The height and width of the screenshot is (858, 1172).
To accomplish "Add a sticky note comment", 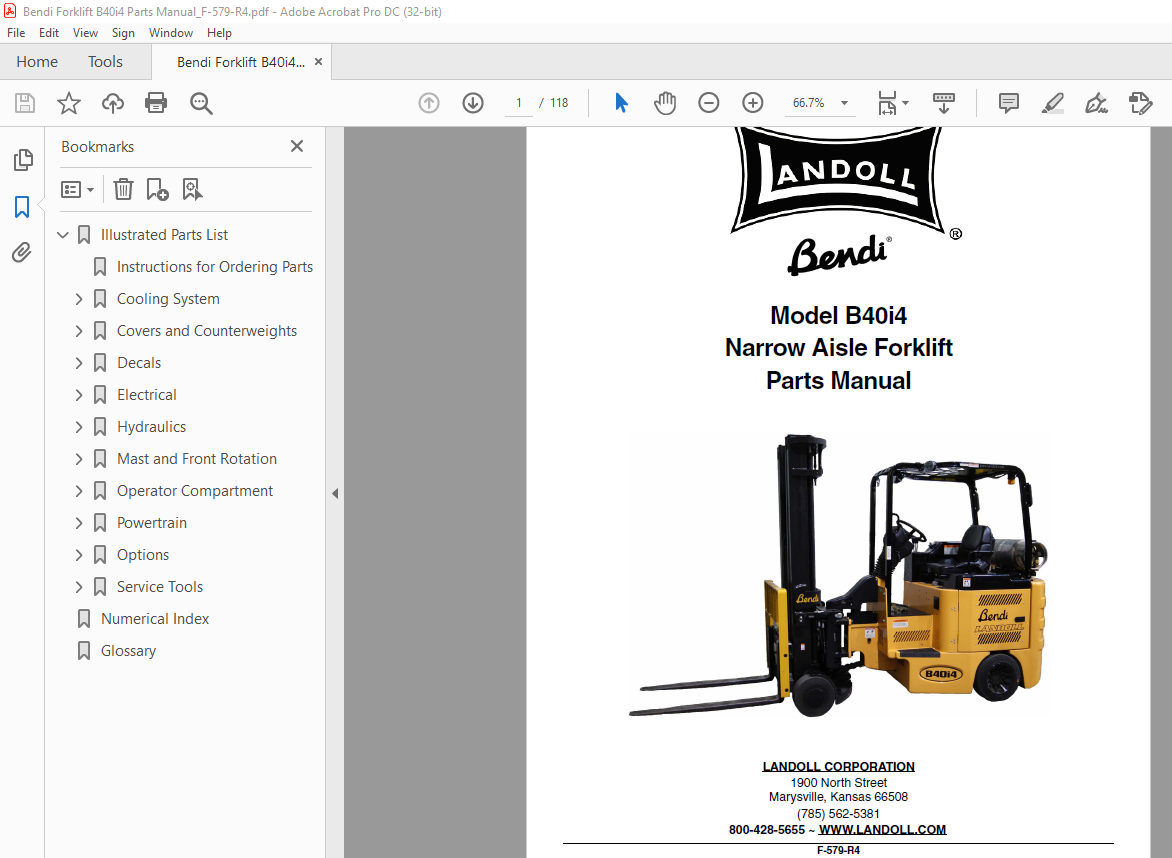I will (x=1009, y=103).
